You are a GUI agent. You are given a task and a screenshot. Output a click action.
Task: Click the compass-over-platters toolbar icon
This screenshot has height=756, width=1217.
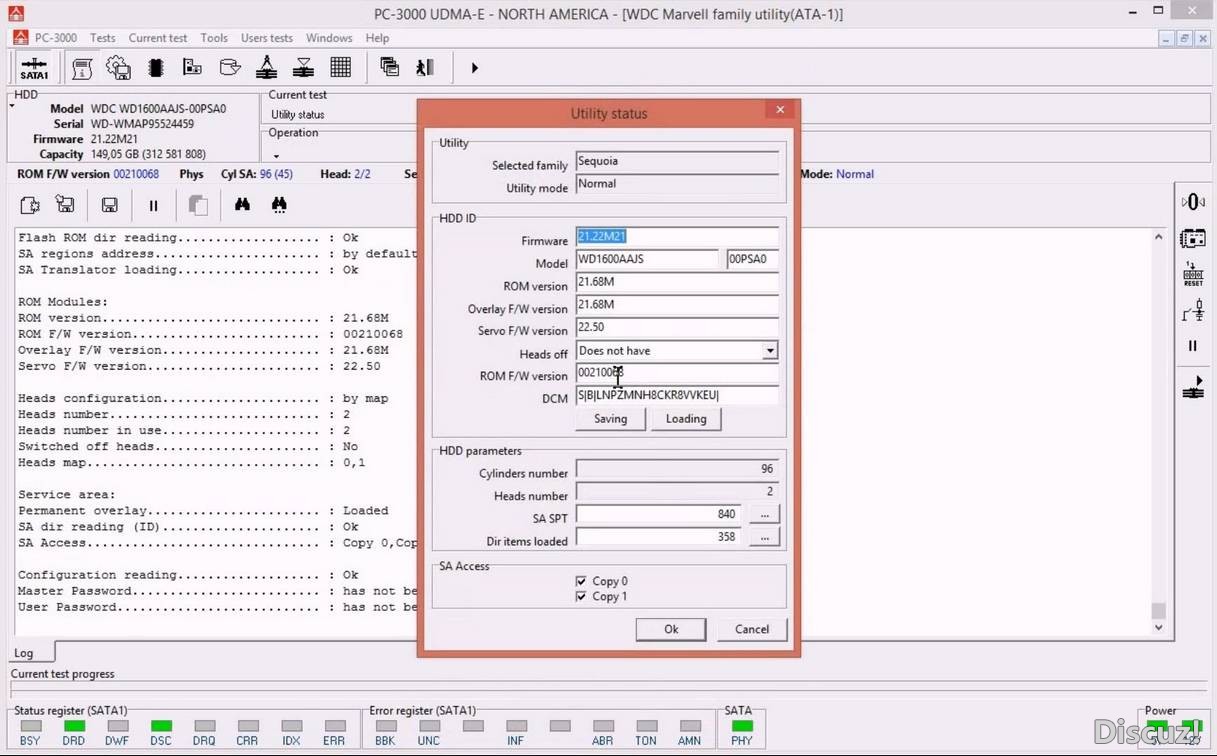(x=266, y=68)
